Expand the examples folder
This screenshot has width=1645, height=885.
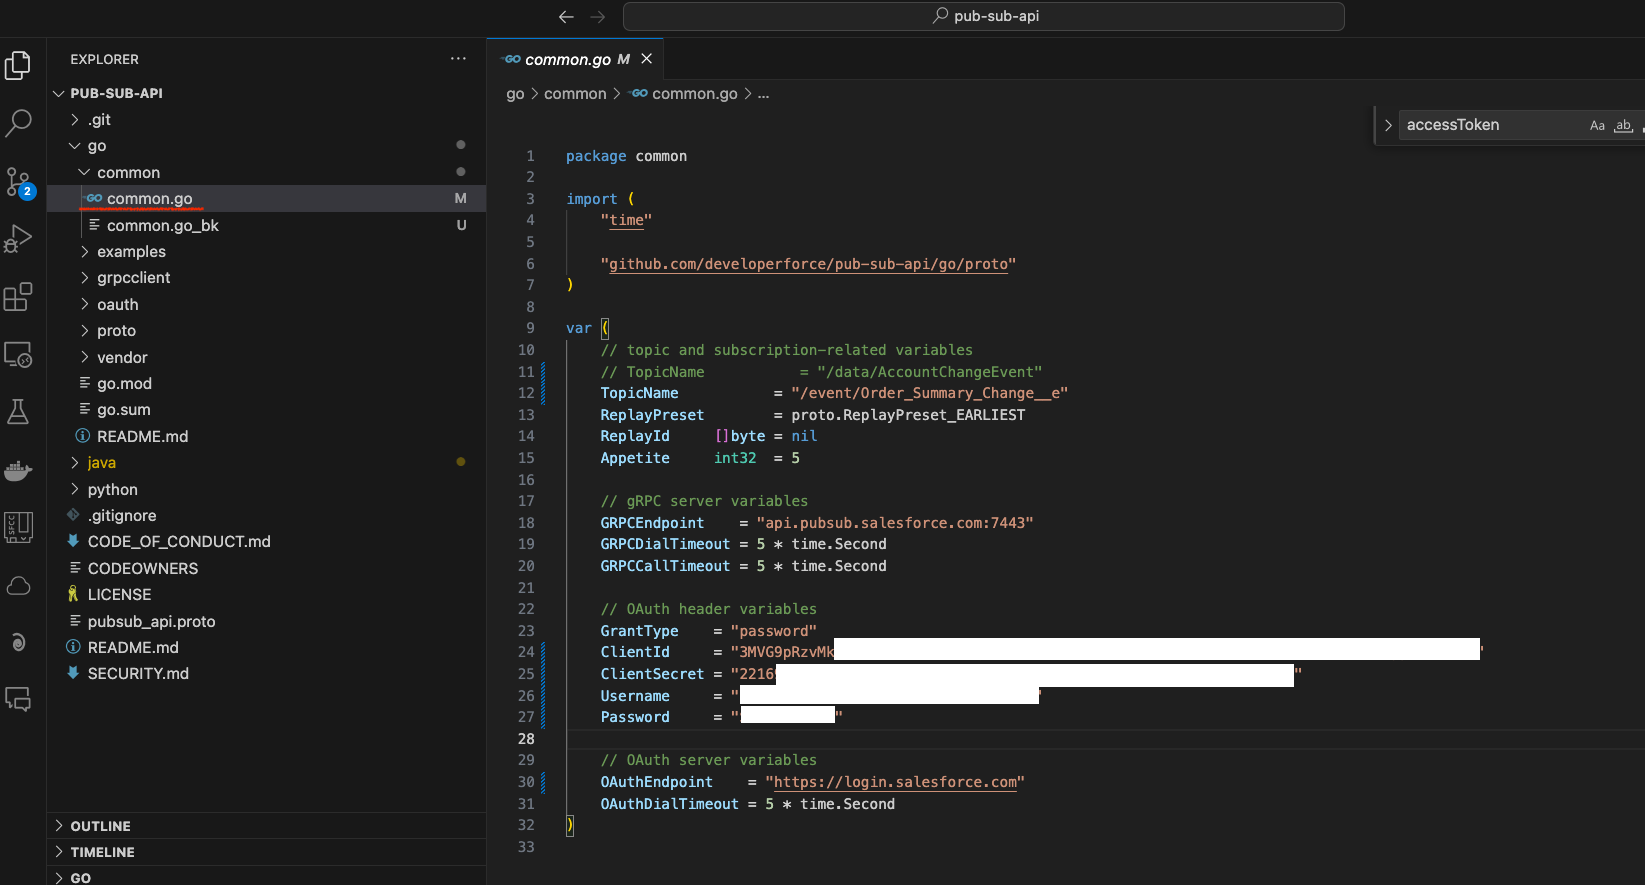pos(131,252)
